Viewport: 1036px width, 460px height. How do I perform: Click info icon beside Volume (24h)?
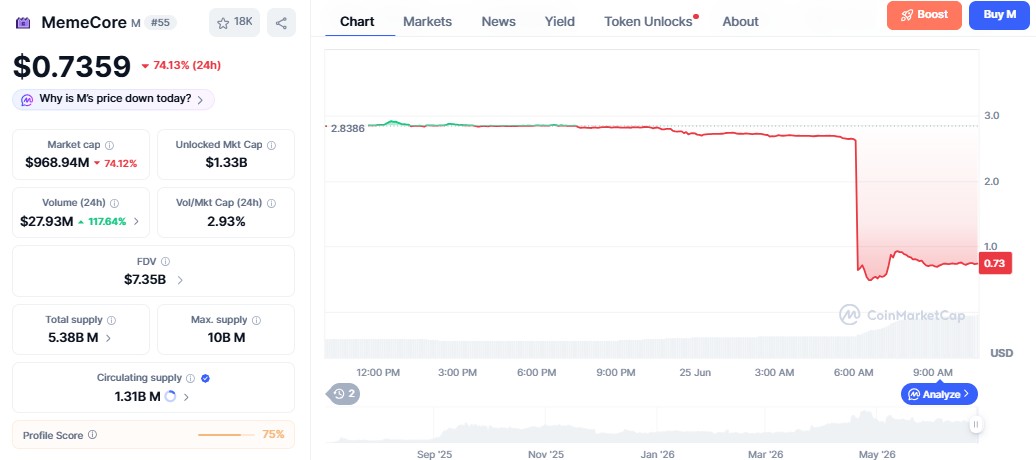coord(114,203)
